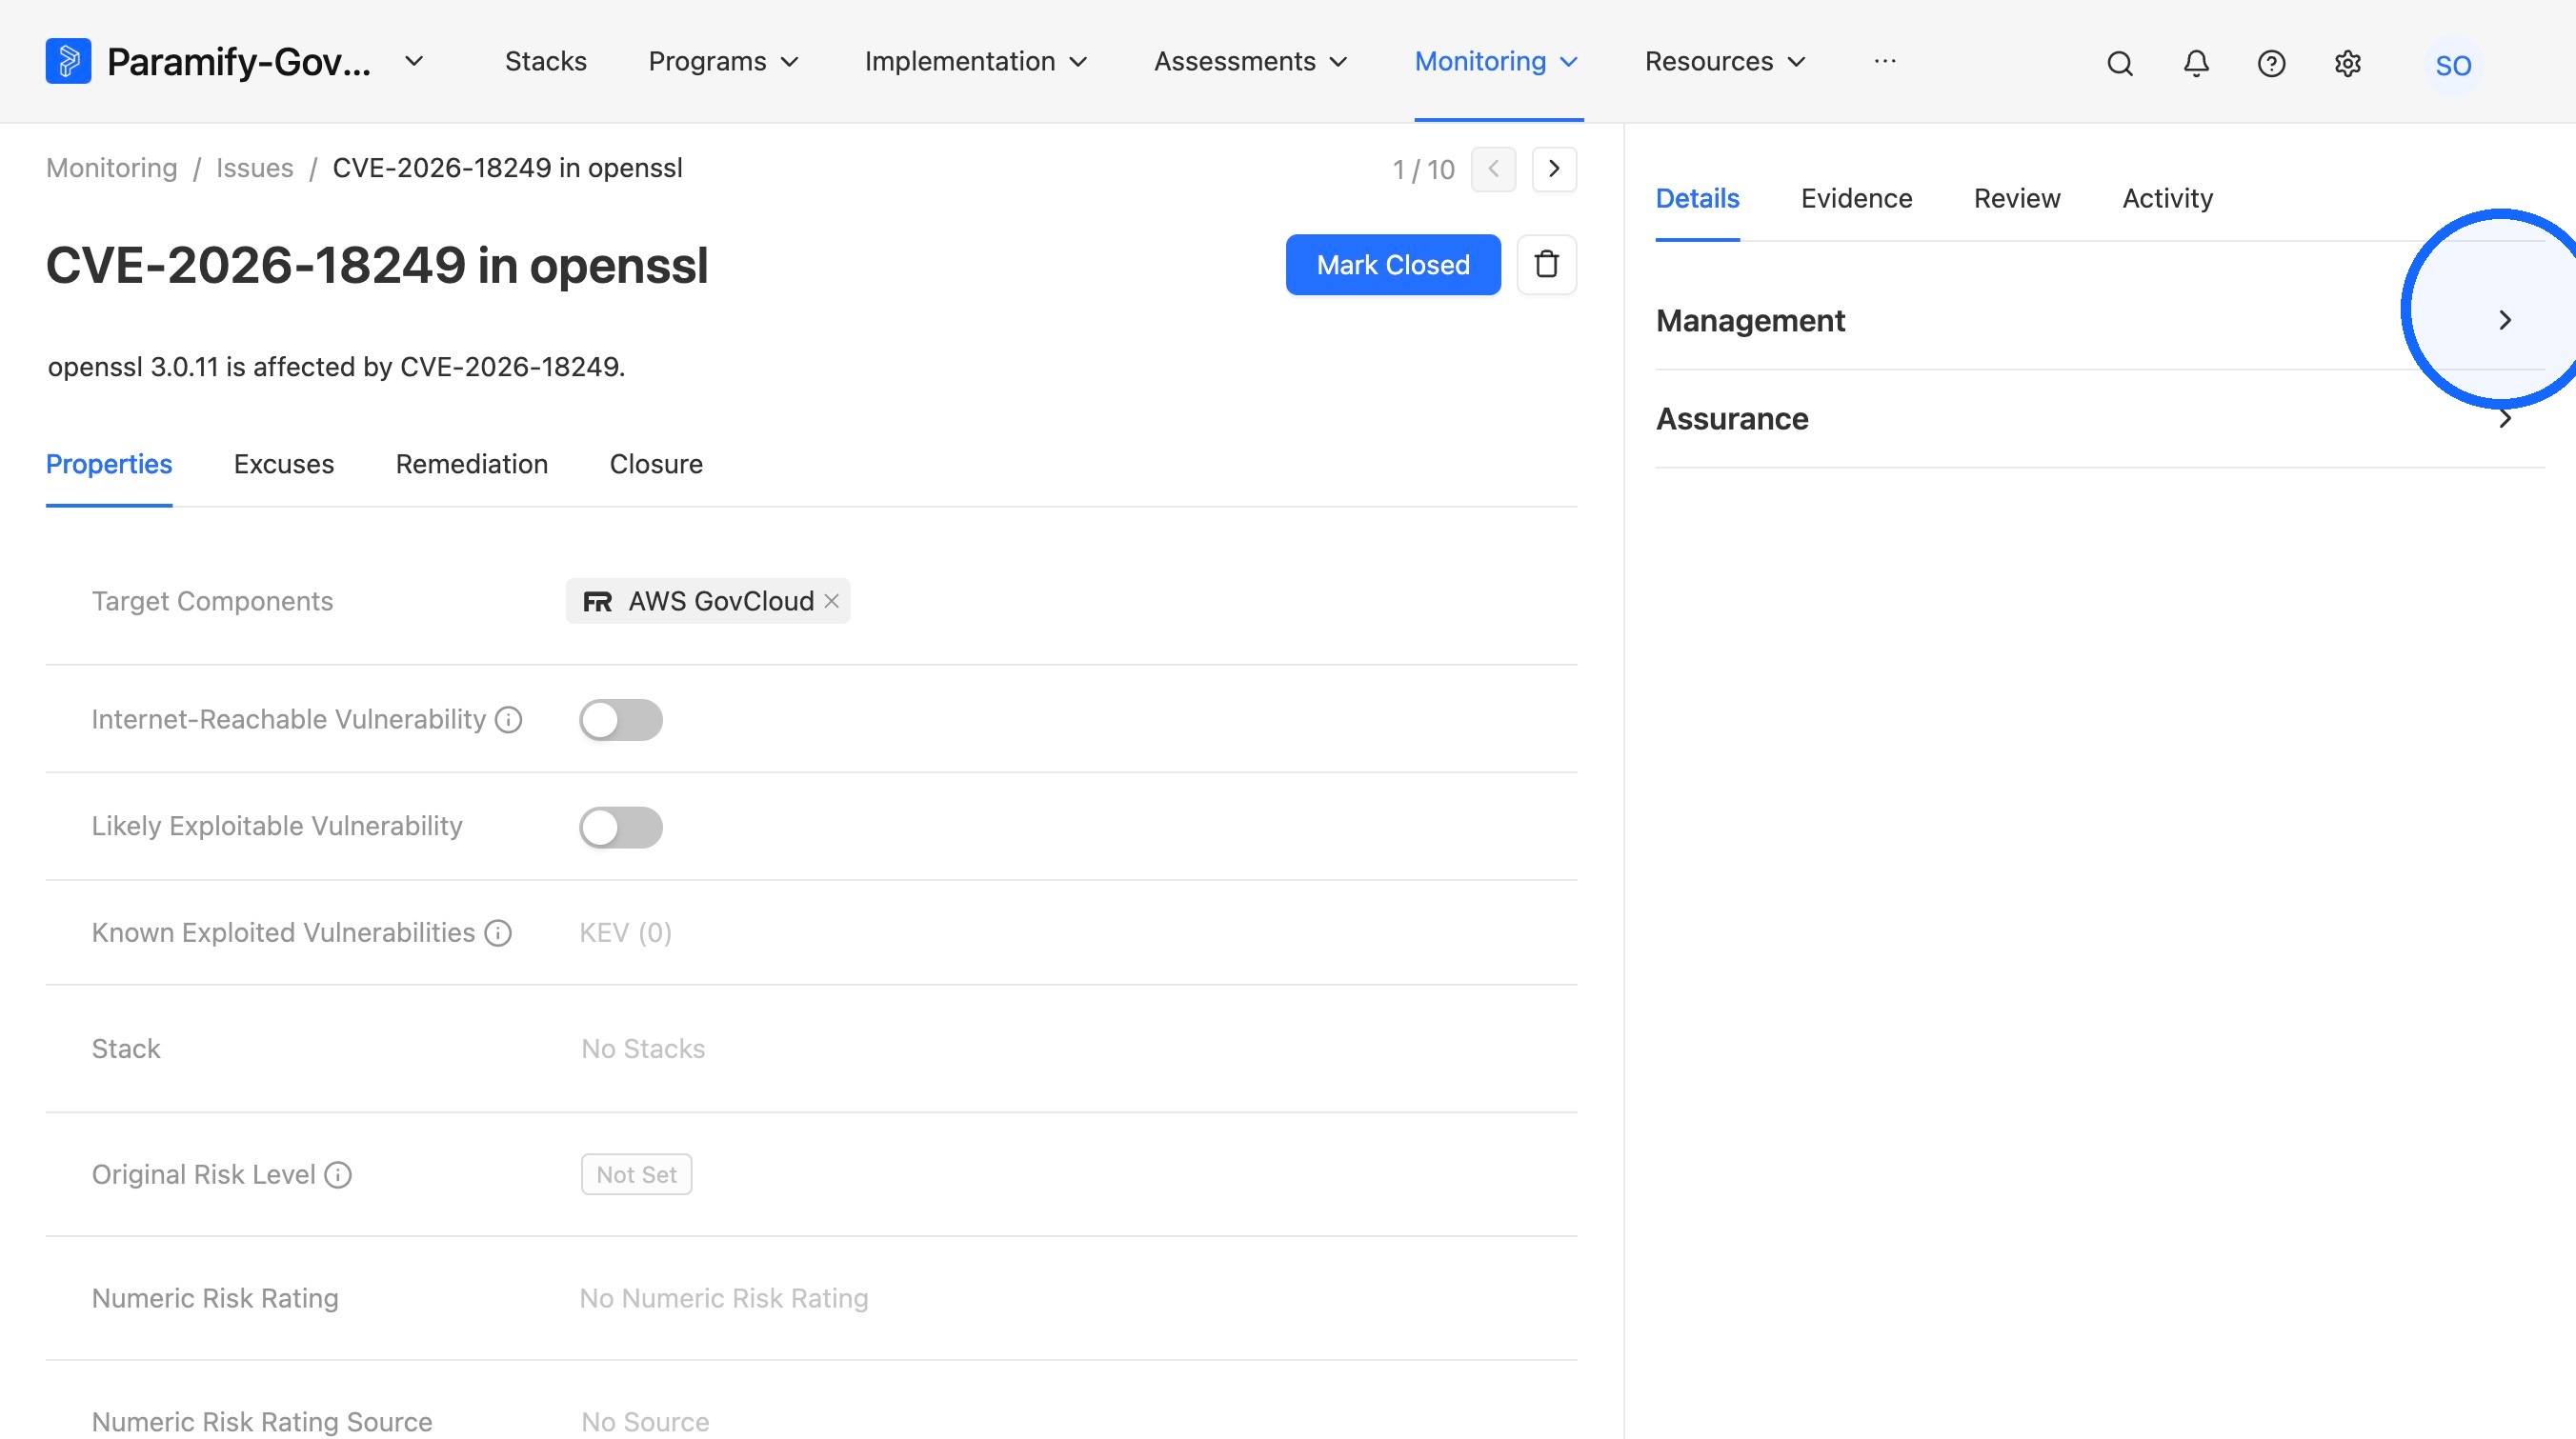Open the Assessments dropdown menu
This screenshot has height=1439, width=2576.
[x=1251, y=61]
